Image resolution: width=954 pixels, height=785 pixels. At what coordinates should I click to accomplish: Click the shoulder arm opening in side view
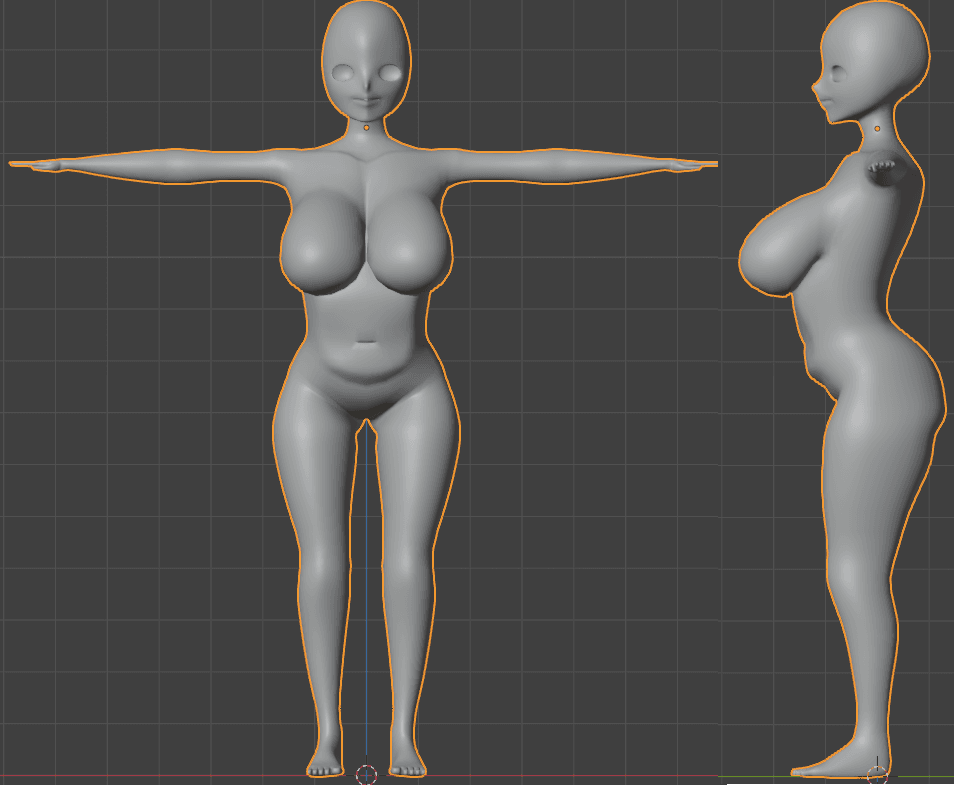(886, 171)
